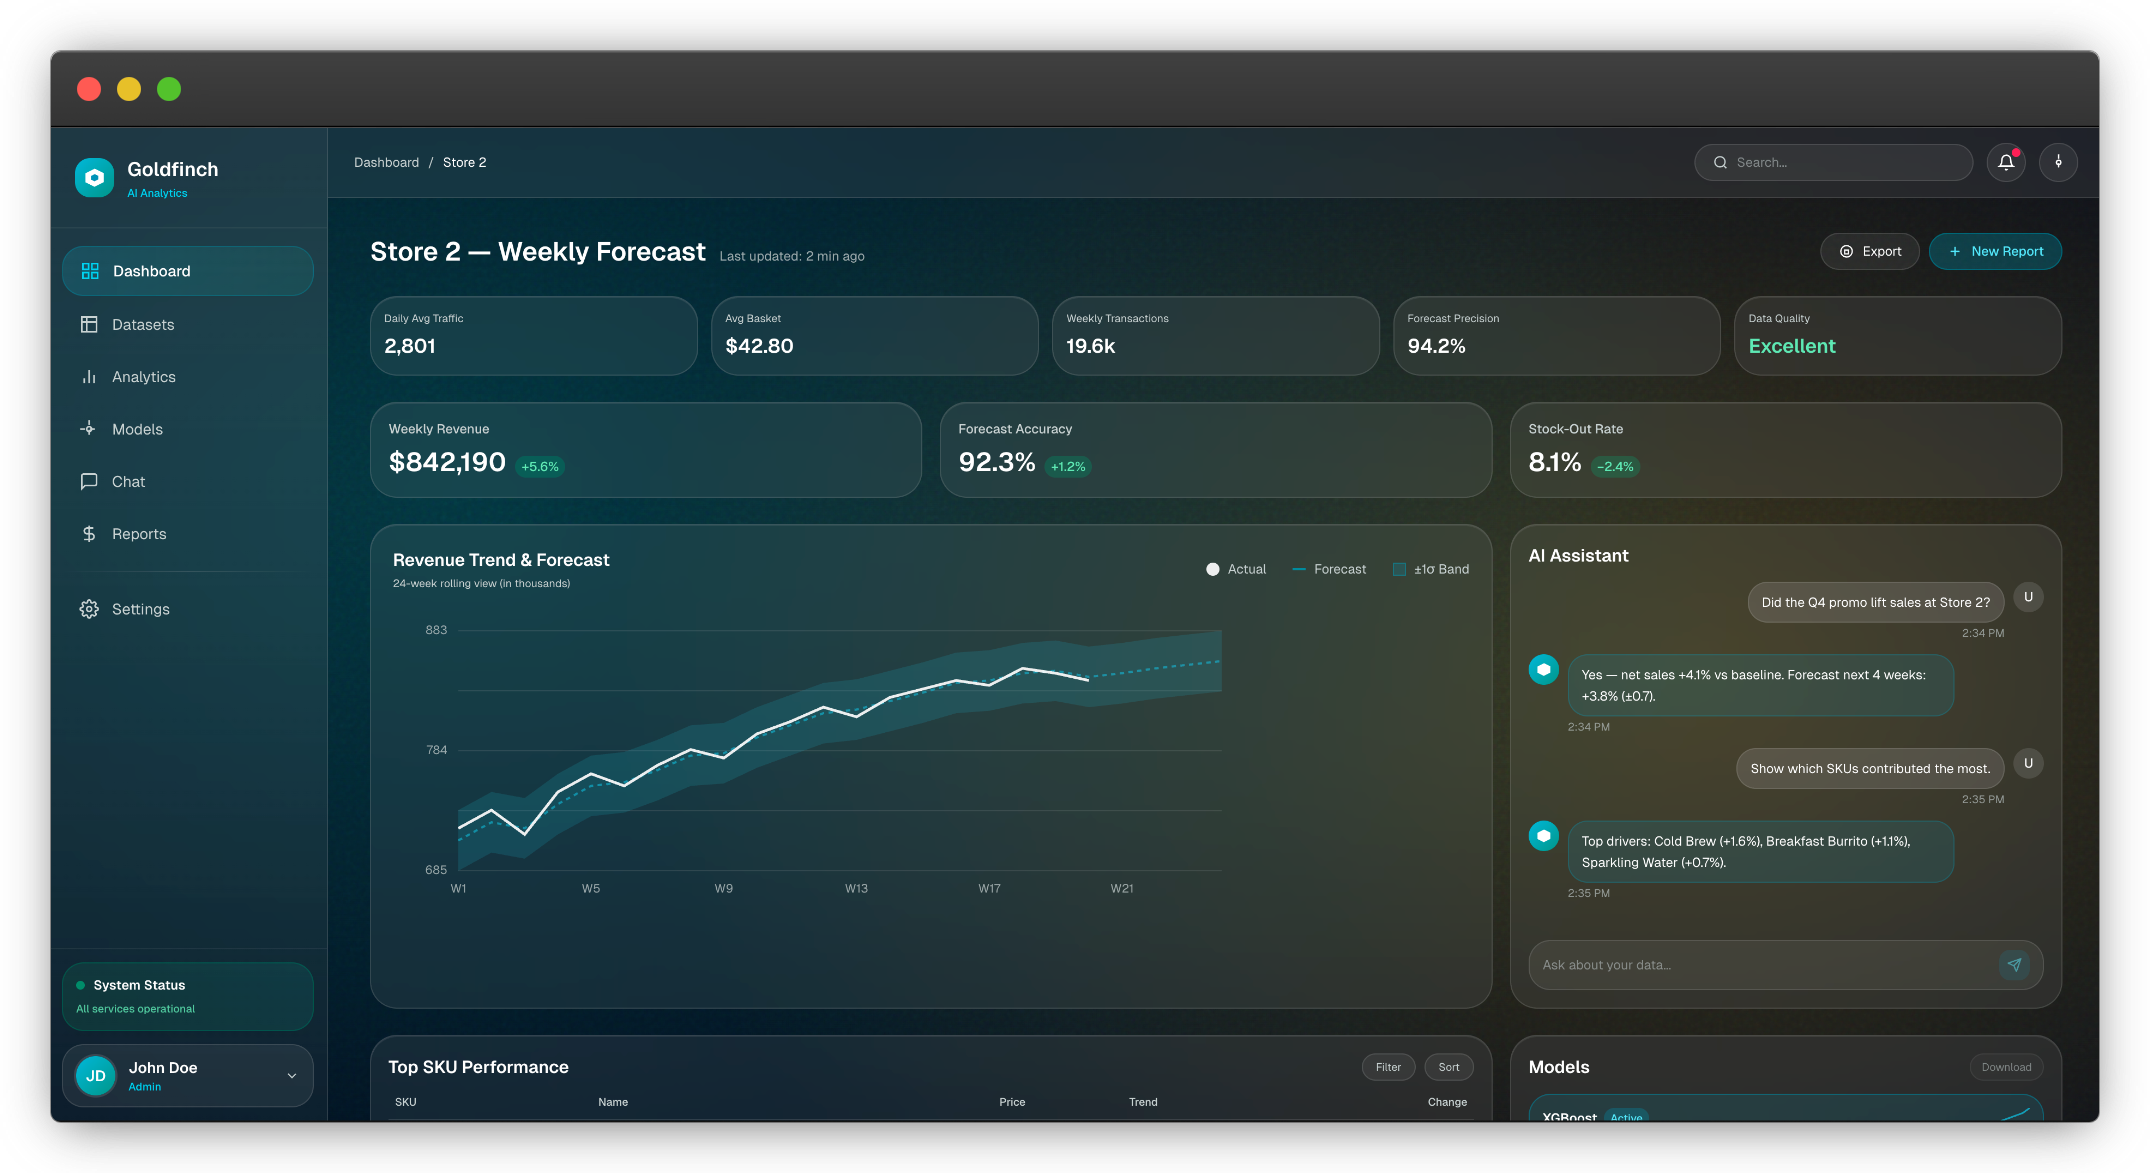Screen dimensions: 2150x1173
Task: Toggle the Actual series in chart legend
Action: coord(1236,569)
